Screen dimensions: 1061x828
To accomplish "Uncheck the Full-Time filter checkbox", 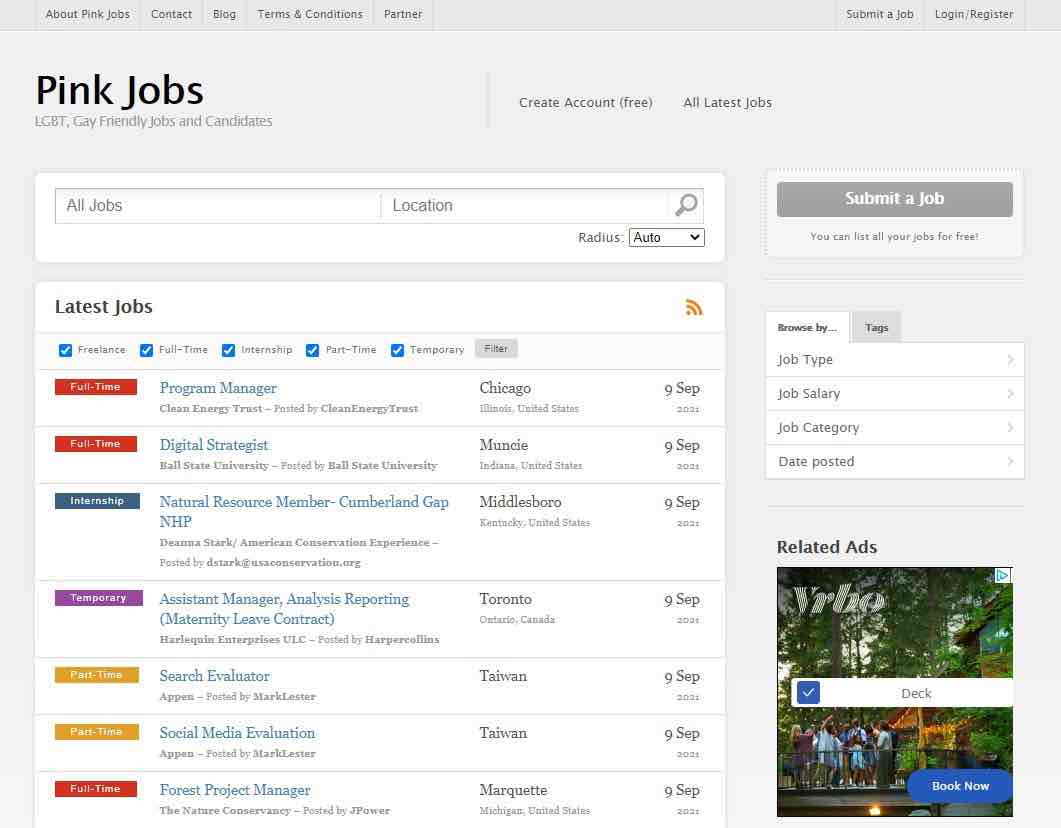I will 146,350.
